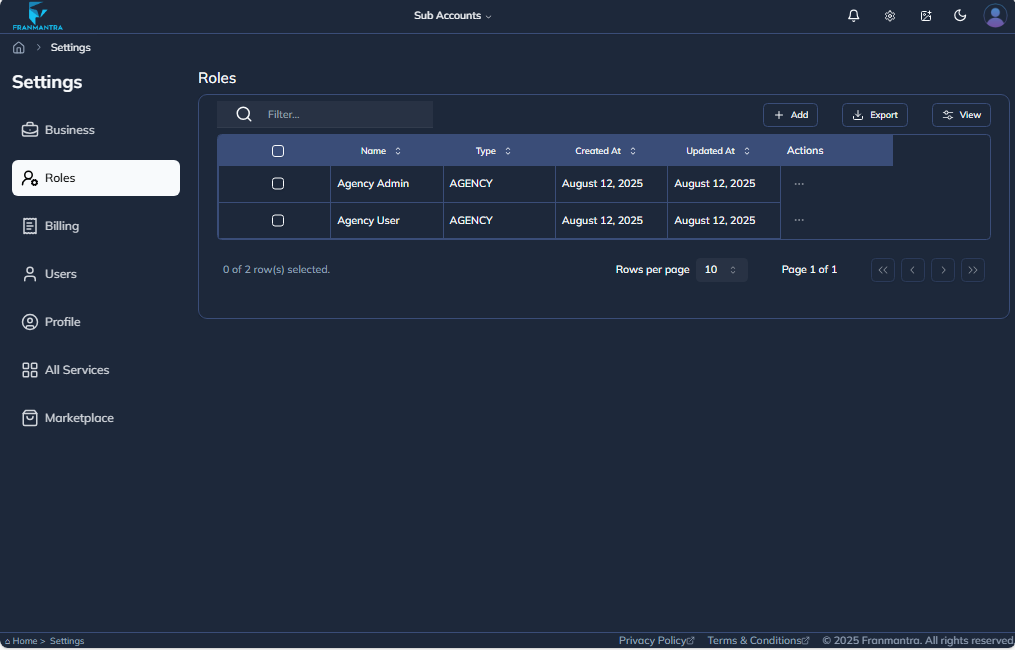Screen dimensions: 1015x650
Task: Switch to the Business settings section
Action: [x=69, y=129]
